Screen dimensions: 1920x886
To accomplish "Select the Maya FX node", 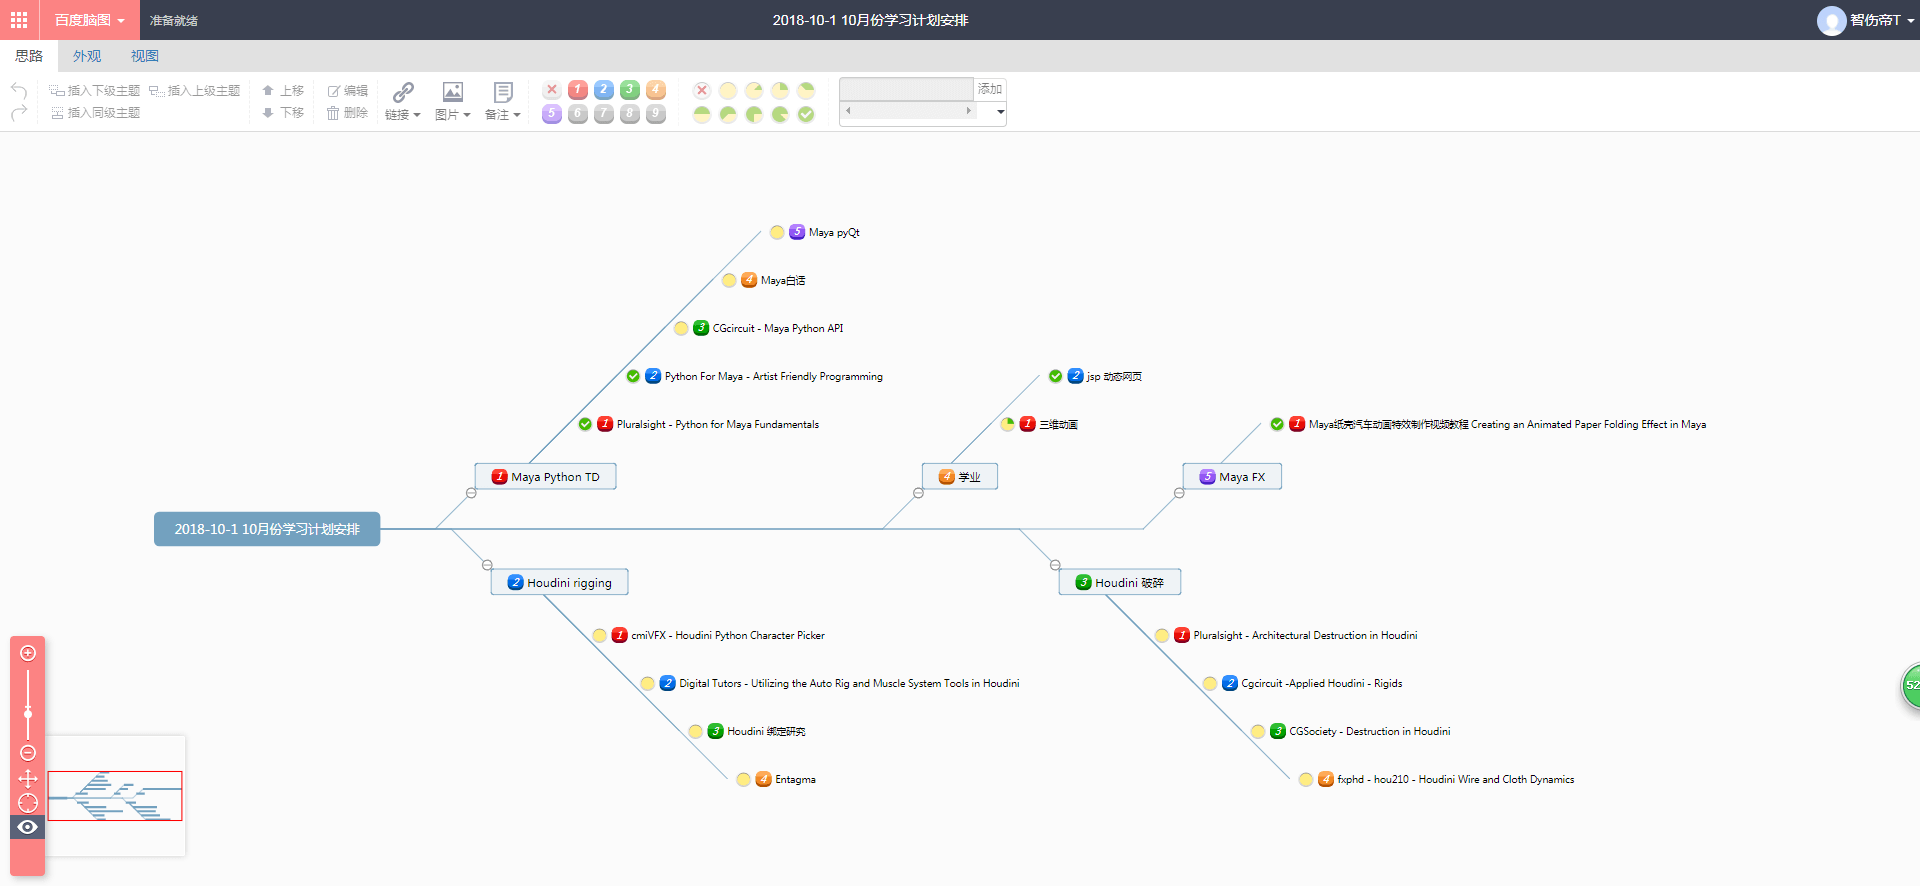I will coord(1232,477).
